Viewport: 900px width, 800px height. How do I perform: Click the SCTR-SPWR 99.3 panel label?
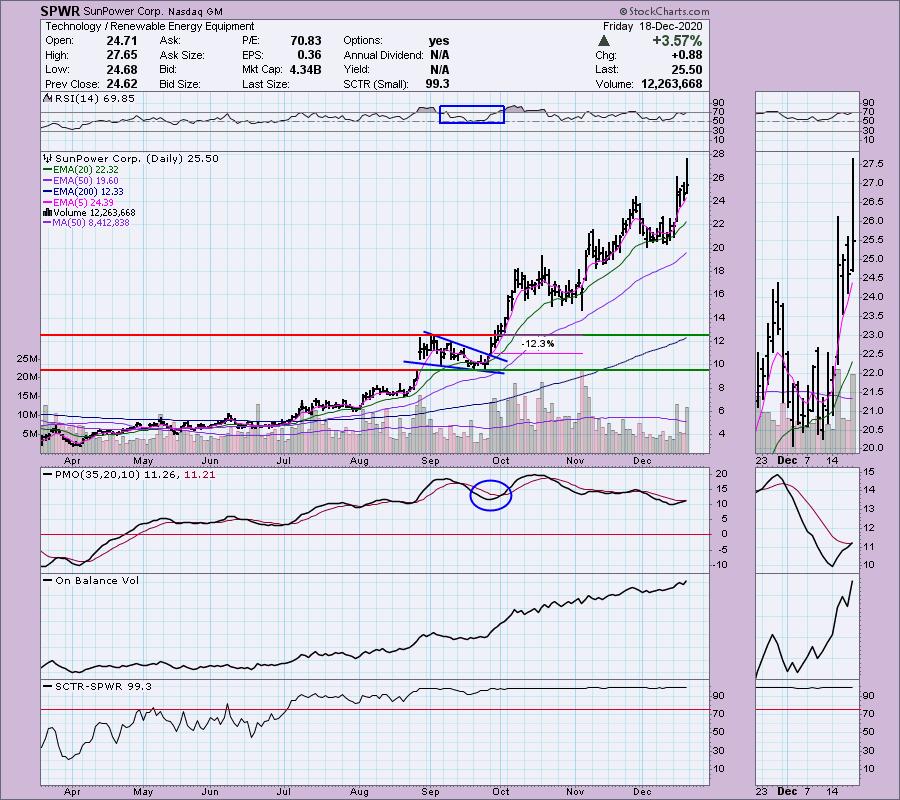88,686
